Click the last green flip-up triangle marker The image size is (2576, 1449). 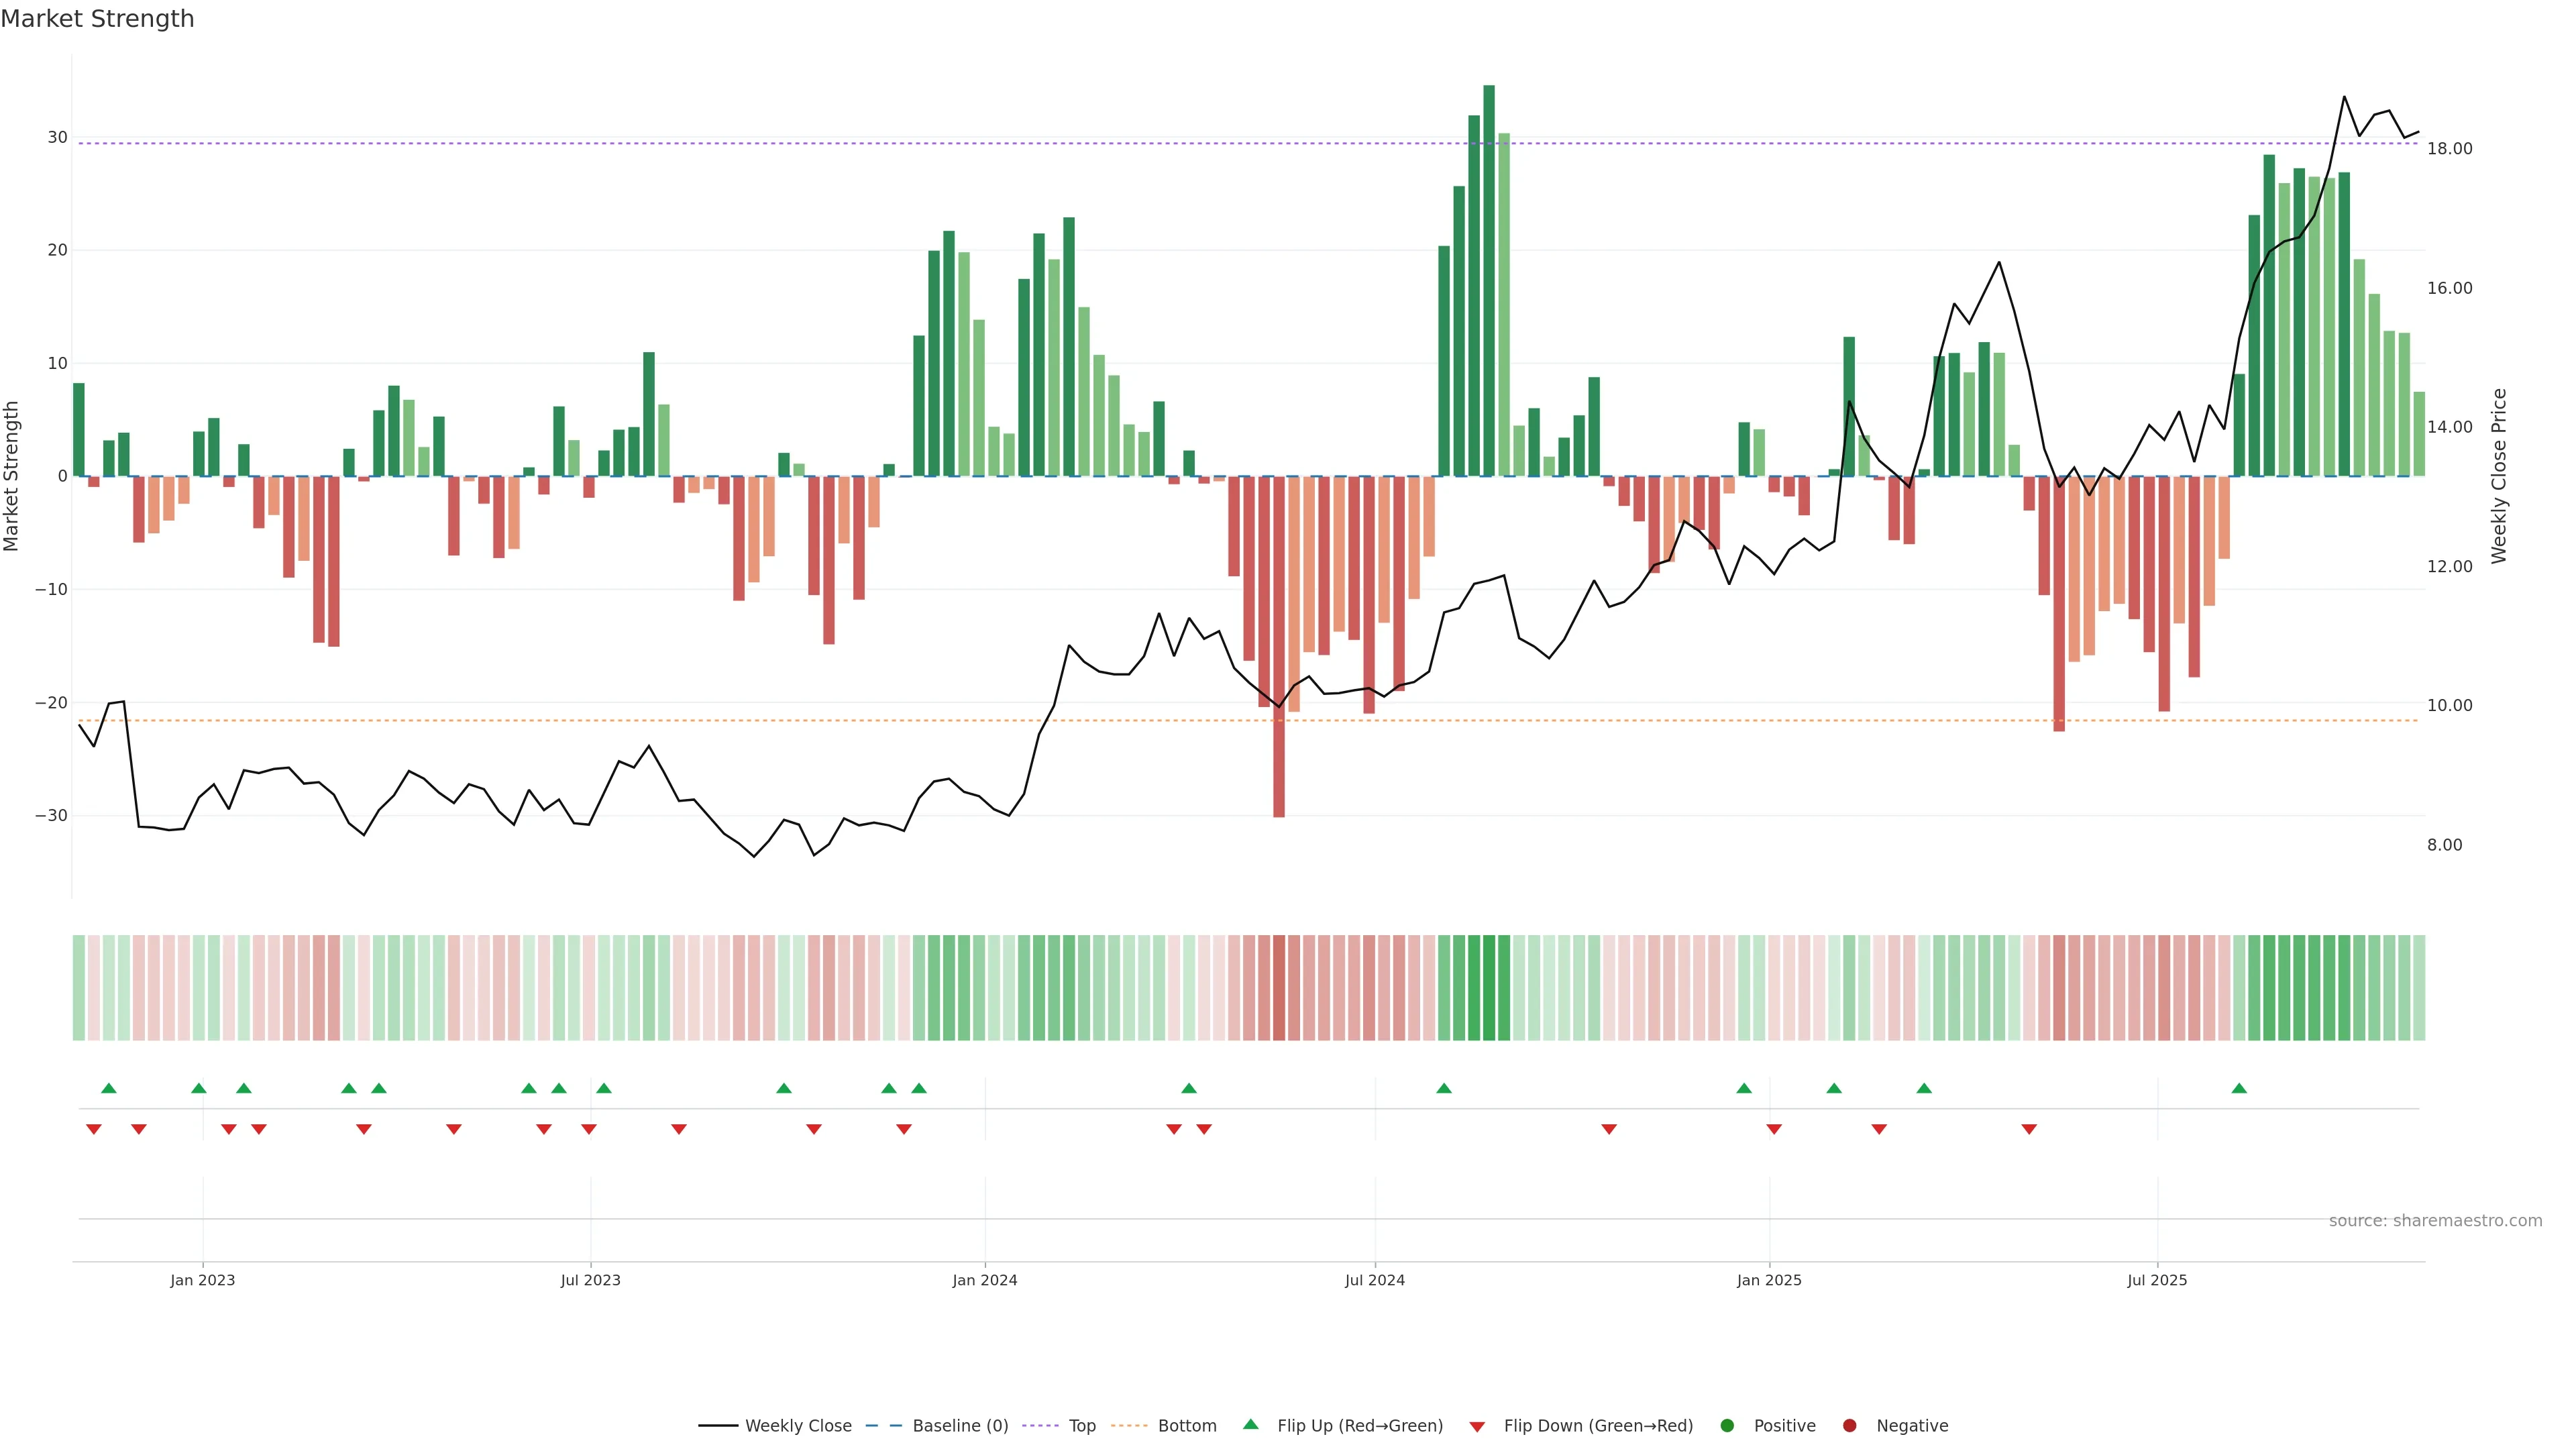[2239, 1088]
